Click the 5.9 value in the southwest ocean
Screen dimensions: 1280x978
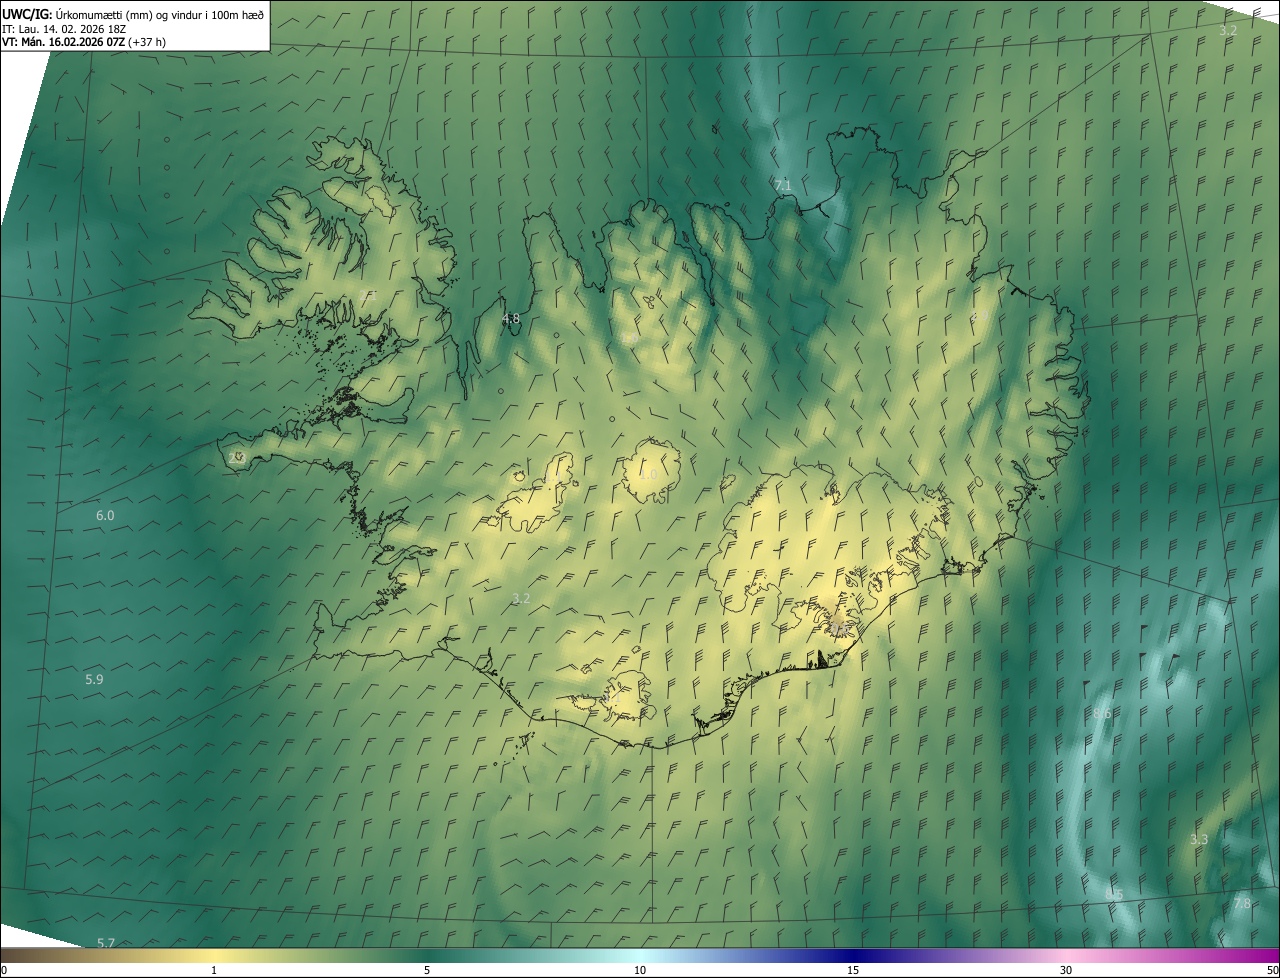coord(94,680)
